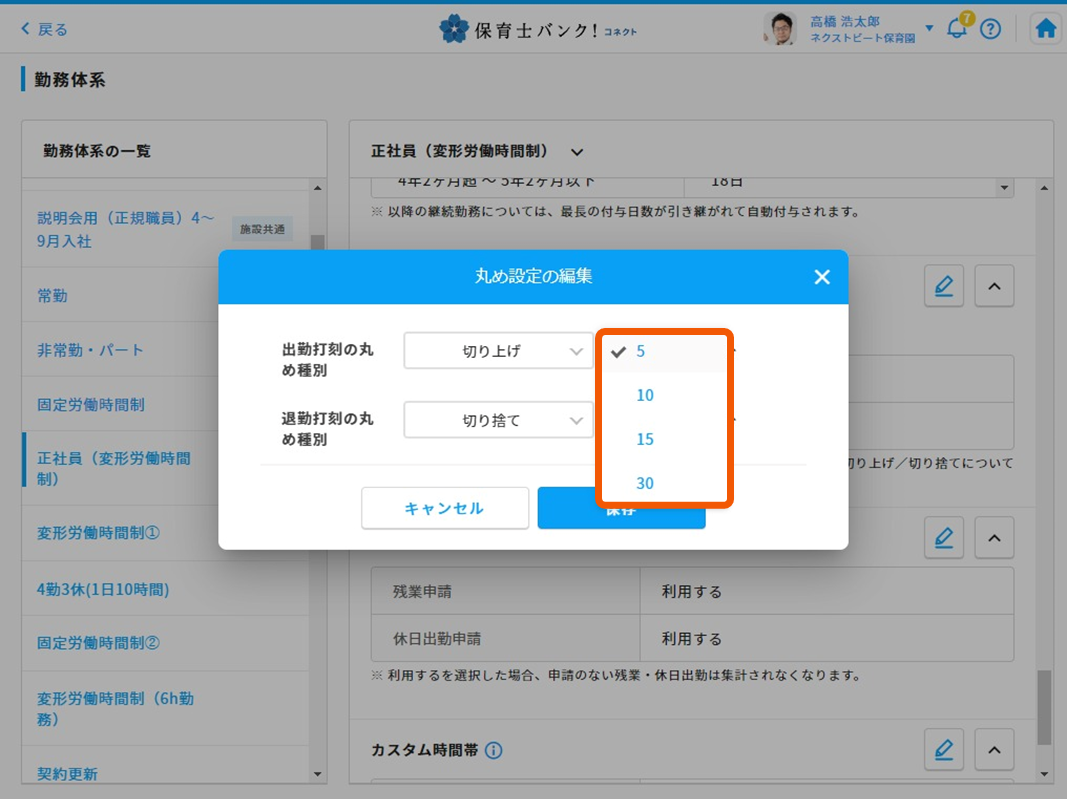Viewport: 1067px width, 800px height.
Task: Open the help question mark icon
Action: point(990,29)
